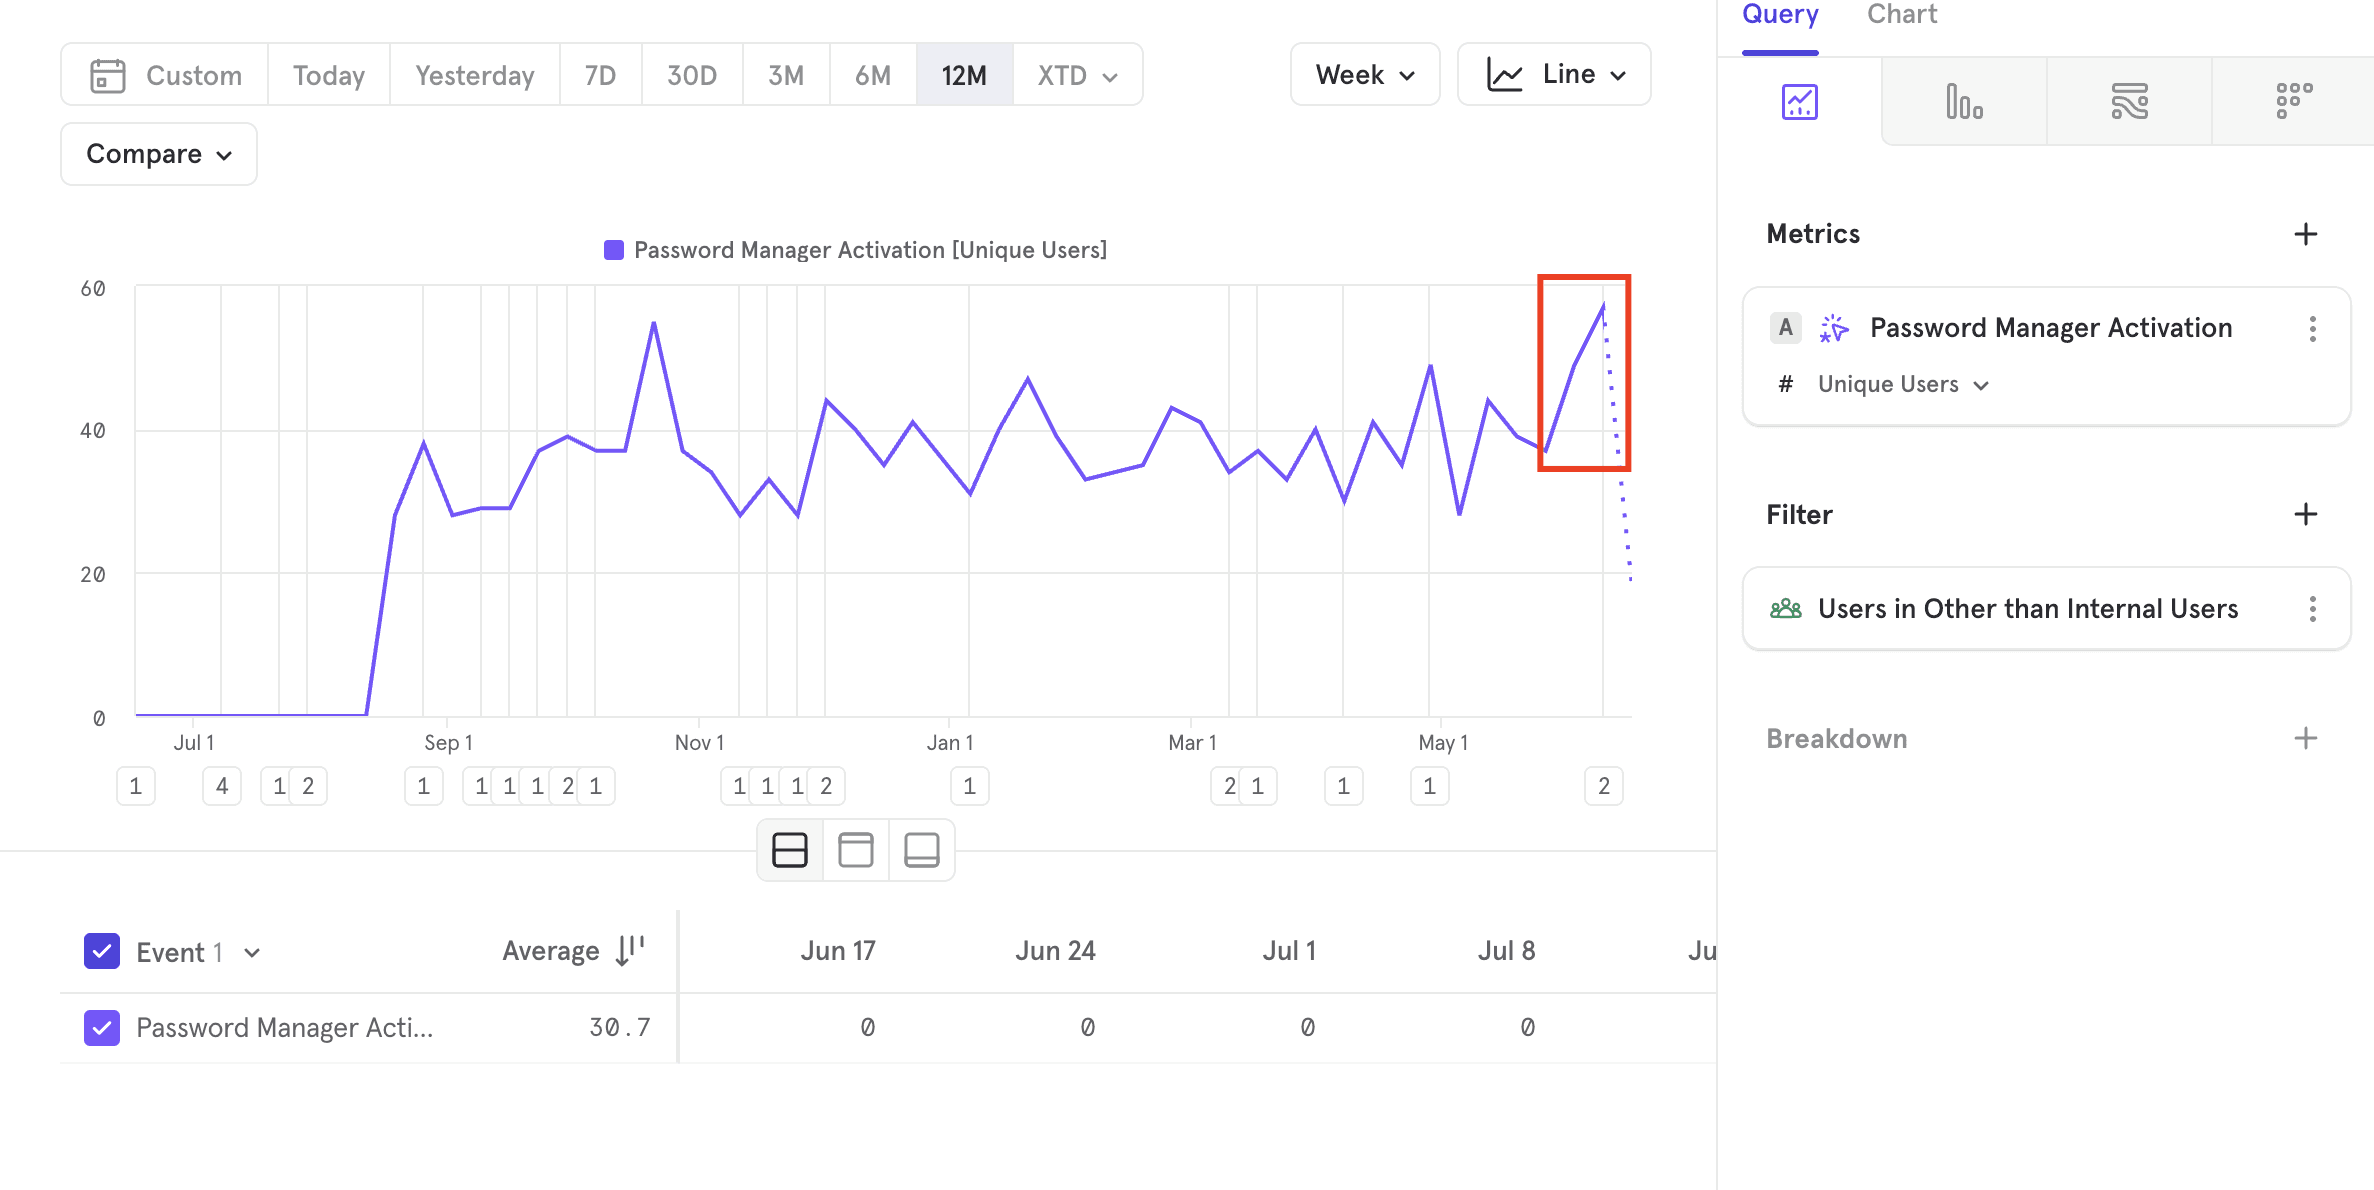Select the Funnels report type icon

(1964, 102)
